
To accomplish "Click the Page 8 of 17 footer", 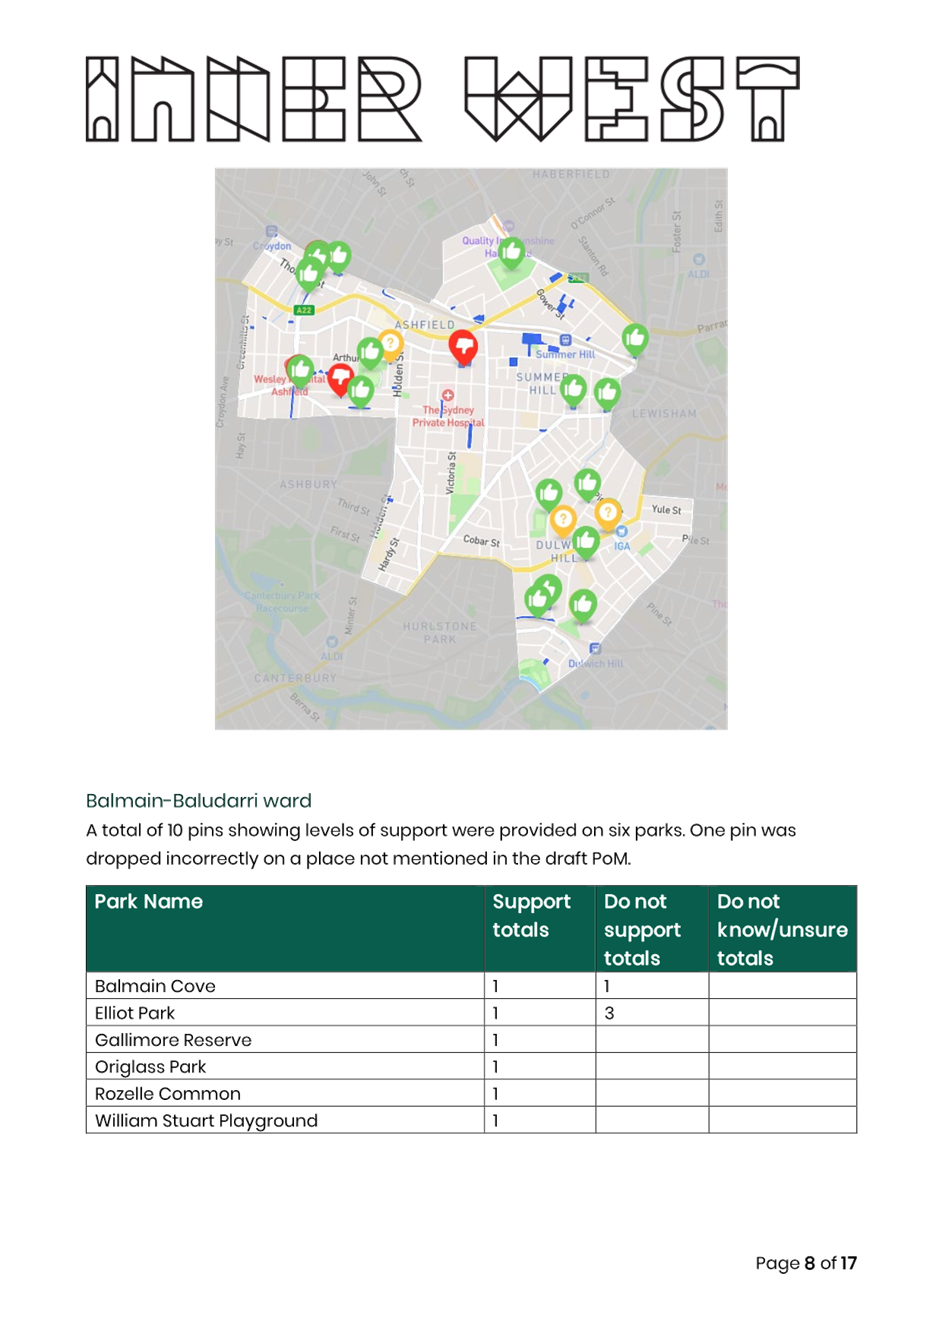I will click(x=805, y=1263).
